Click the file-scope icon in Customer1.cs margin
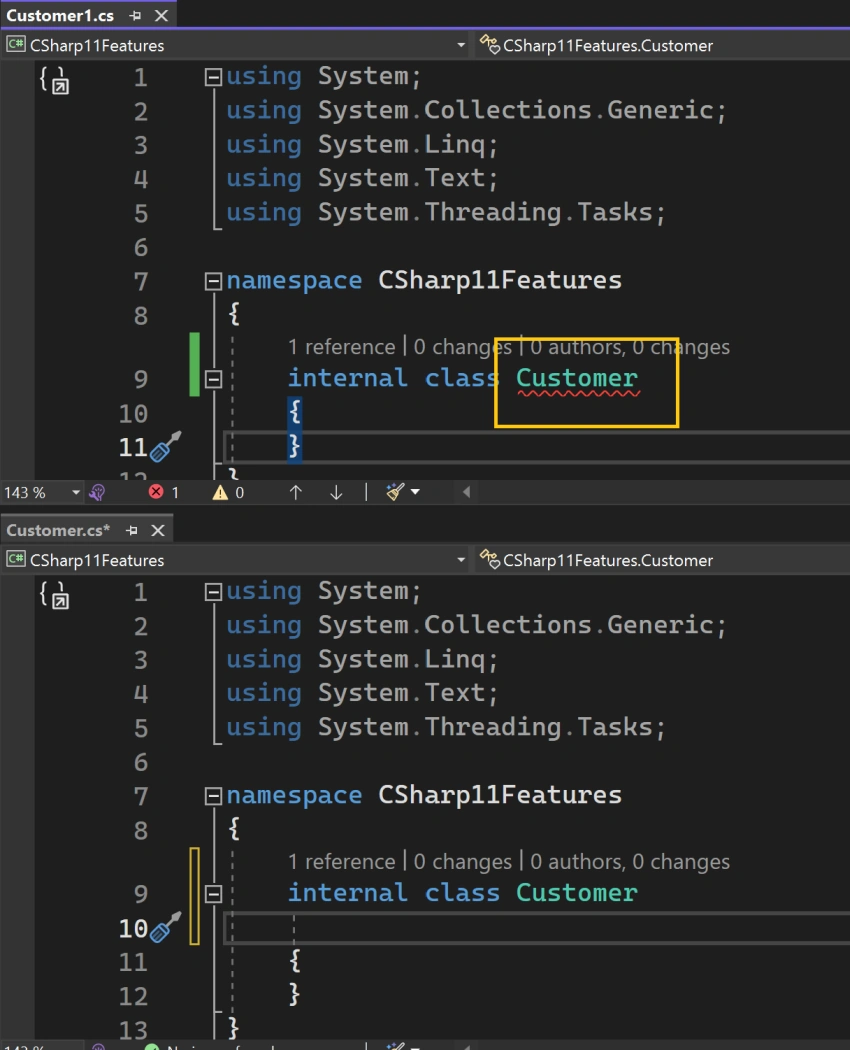 pyautogui.click(x=54, y=80)
